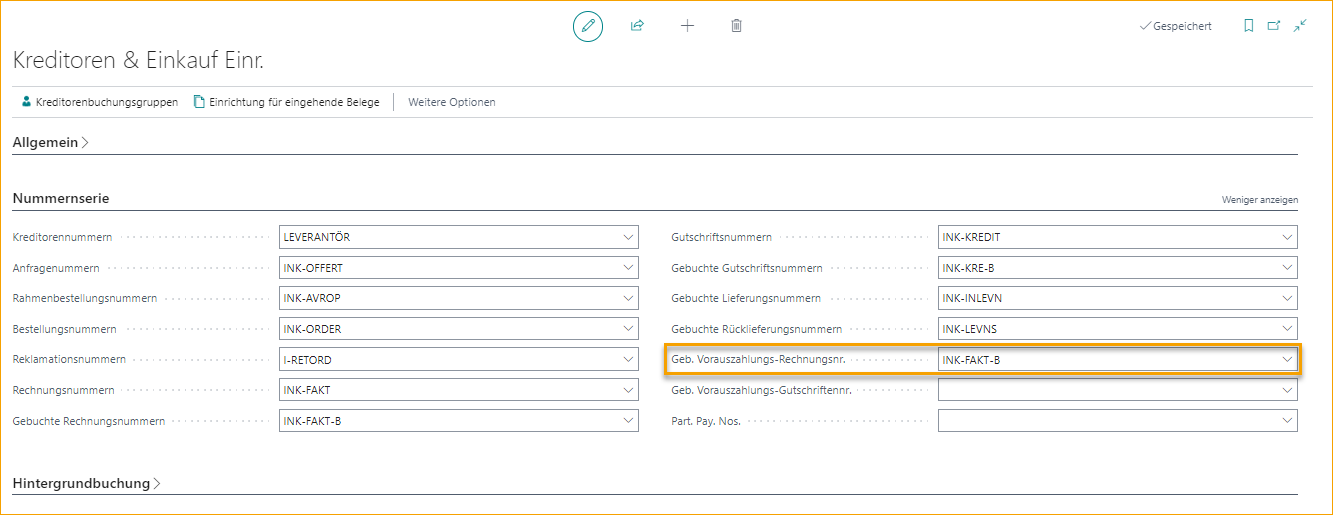Open Einrichtung für eingehende Belege
This screenshot has width=1333, height=515.
coord(286,102)
